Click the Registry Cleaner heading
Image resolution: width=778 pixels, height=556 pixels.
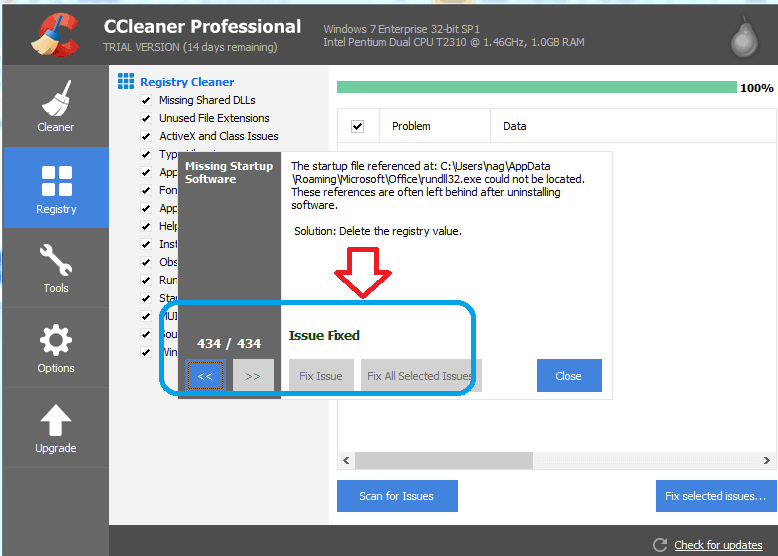point(187,82)
